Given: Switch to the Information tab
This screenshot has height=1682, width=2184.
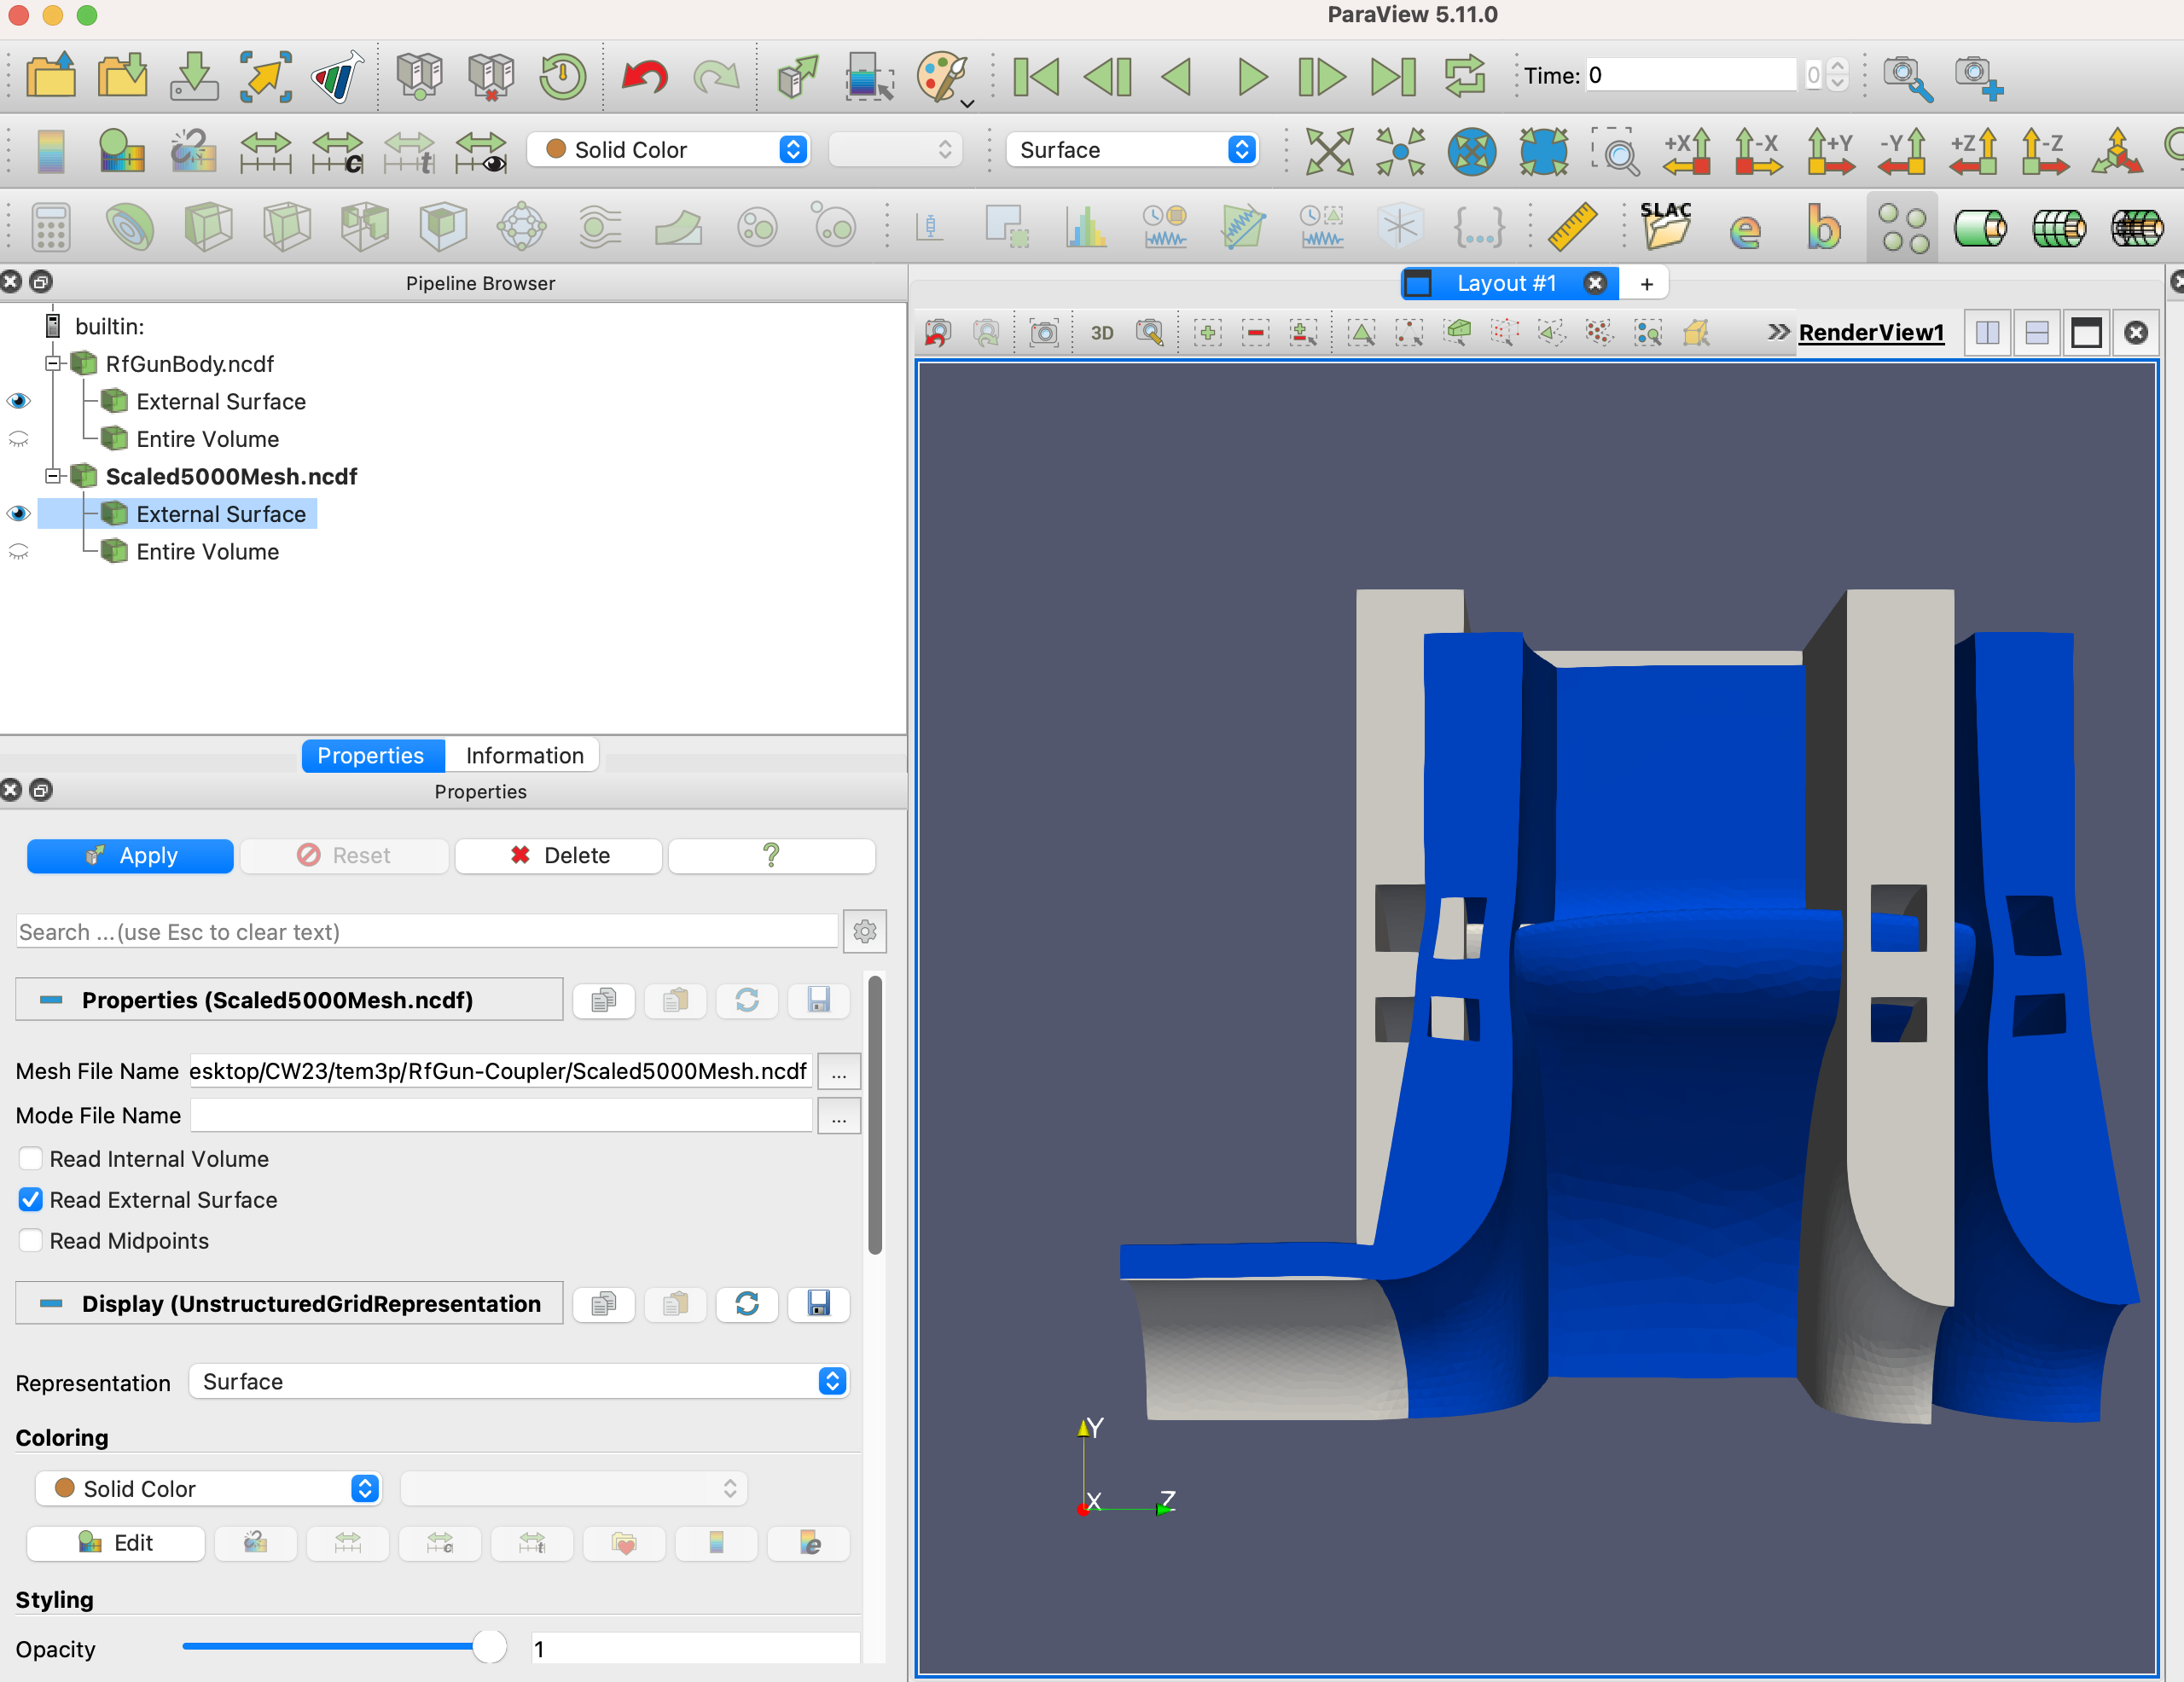Looking at the screenshot, I should click(524, 755).
